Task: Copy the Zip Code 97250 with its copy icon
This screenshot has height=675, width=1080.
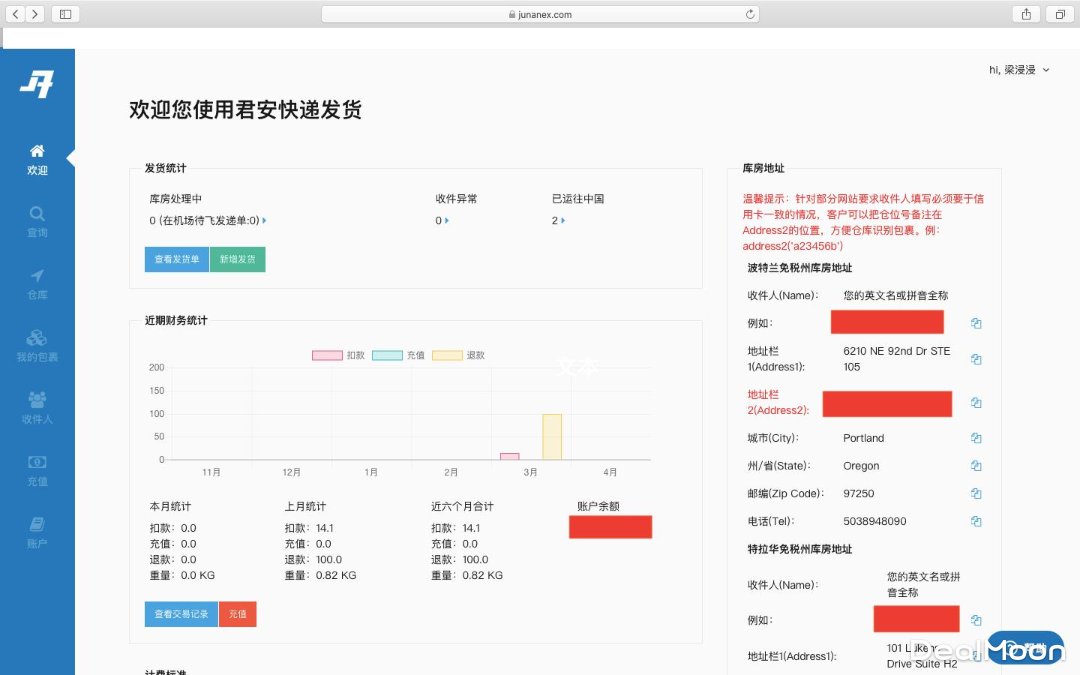Action: 976,493
